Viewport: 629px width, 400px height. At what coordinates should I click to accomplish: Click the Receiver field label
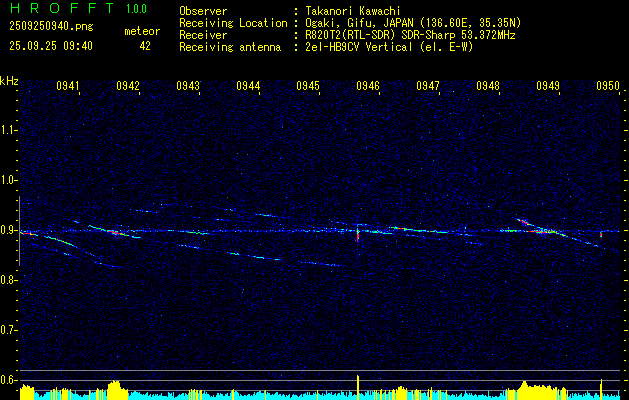tap(203, 35)
